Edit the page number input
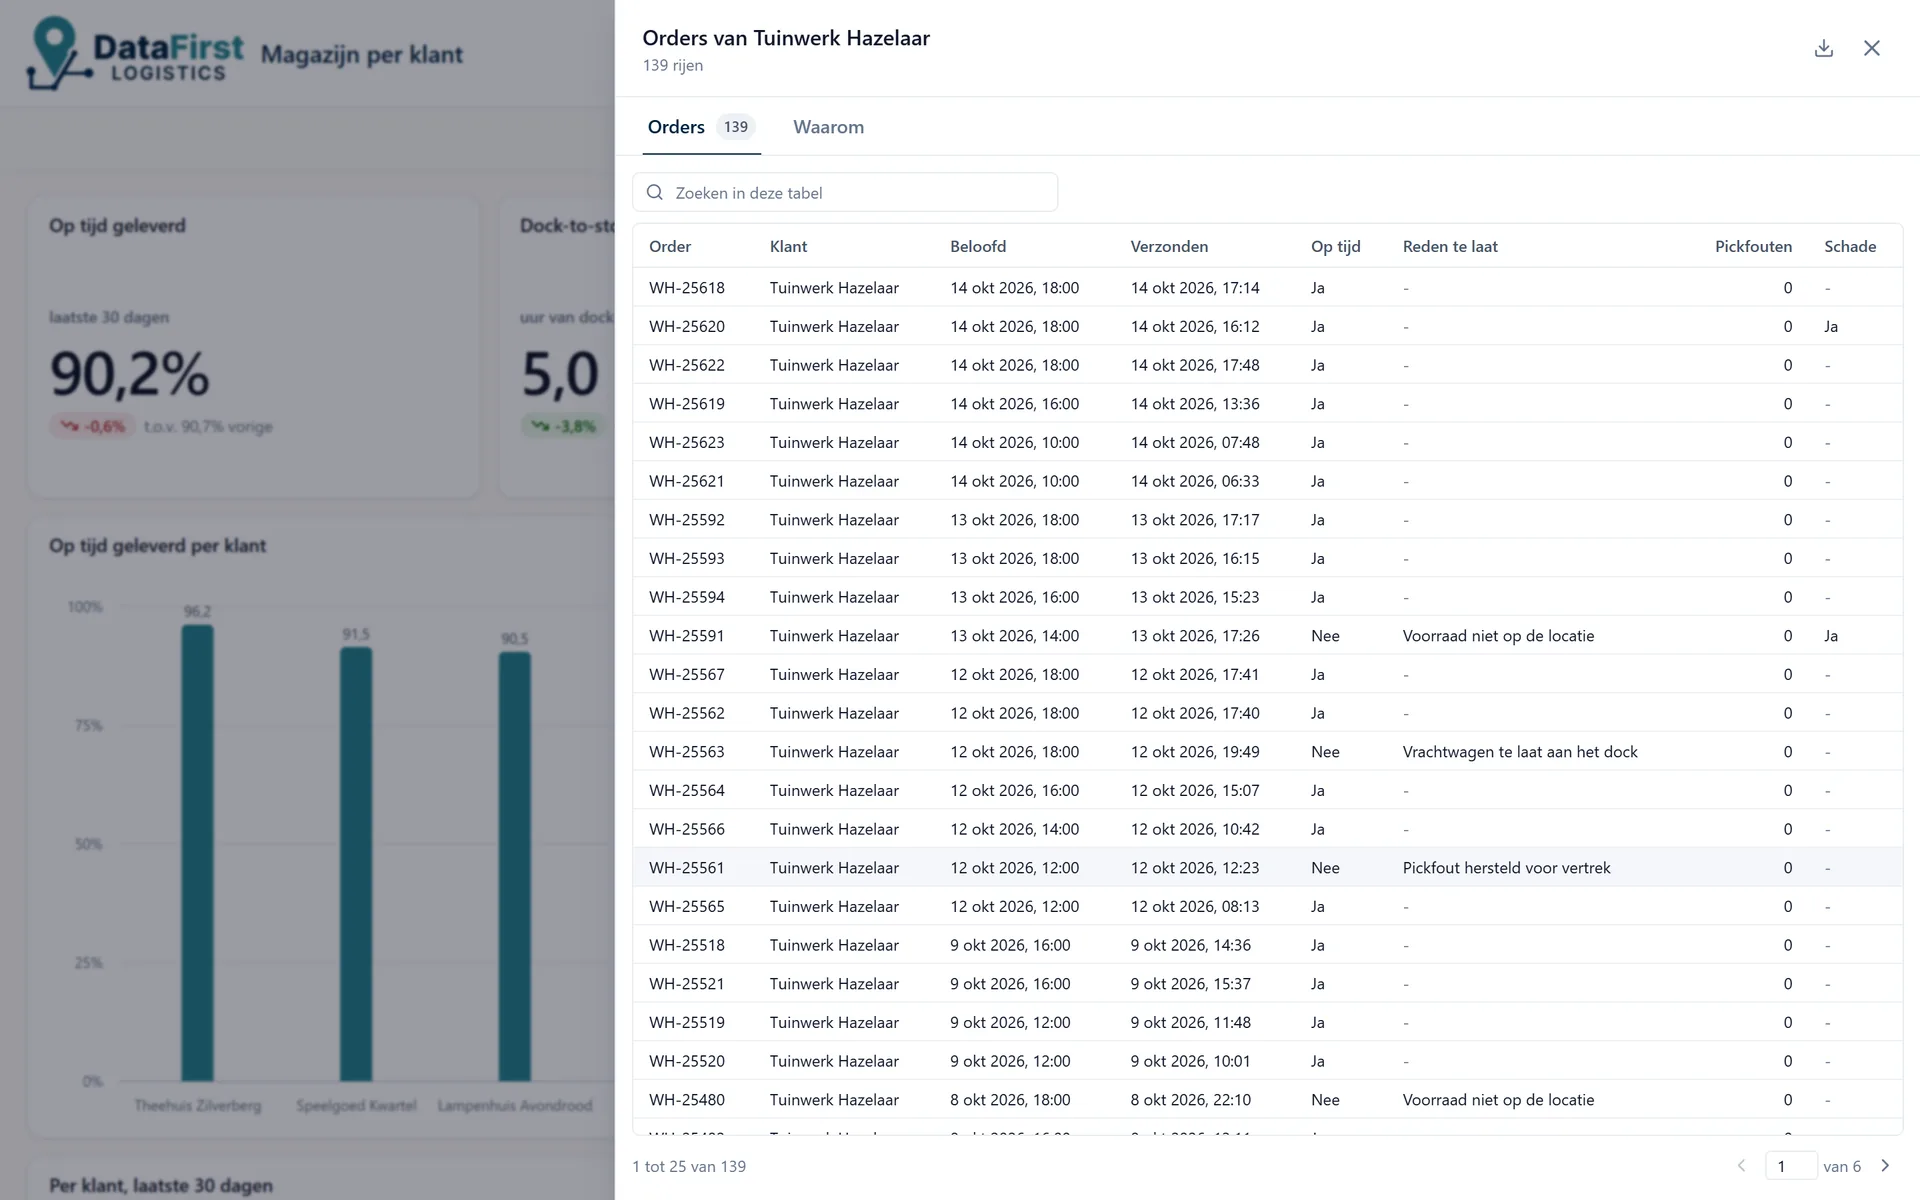The width and height of the screenshot is (1920, 1200). (1791, 1166)
